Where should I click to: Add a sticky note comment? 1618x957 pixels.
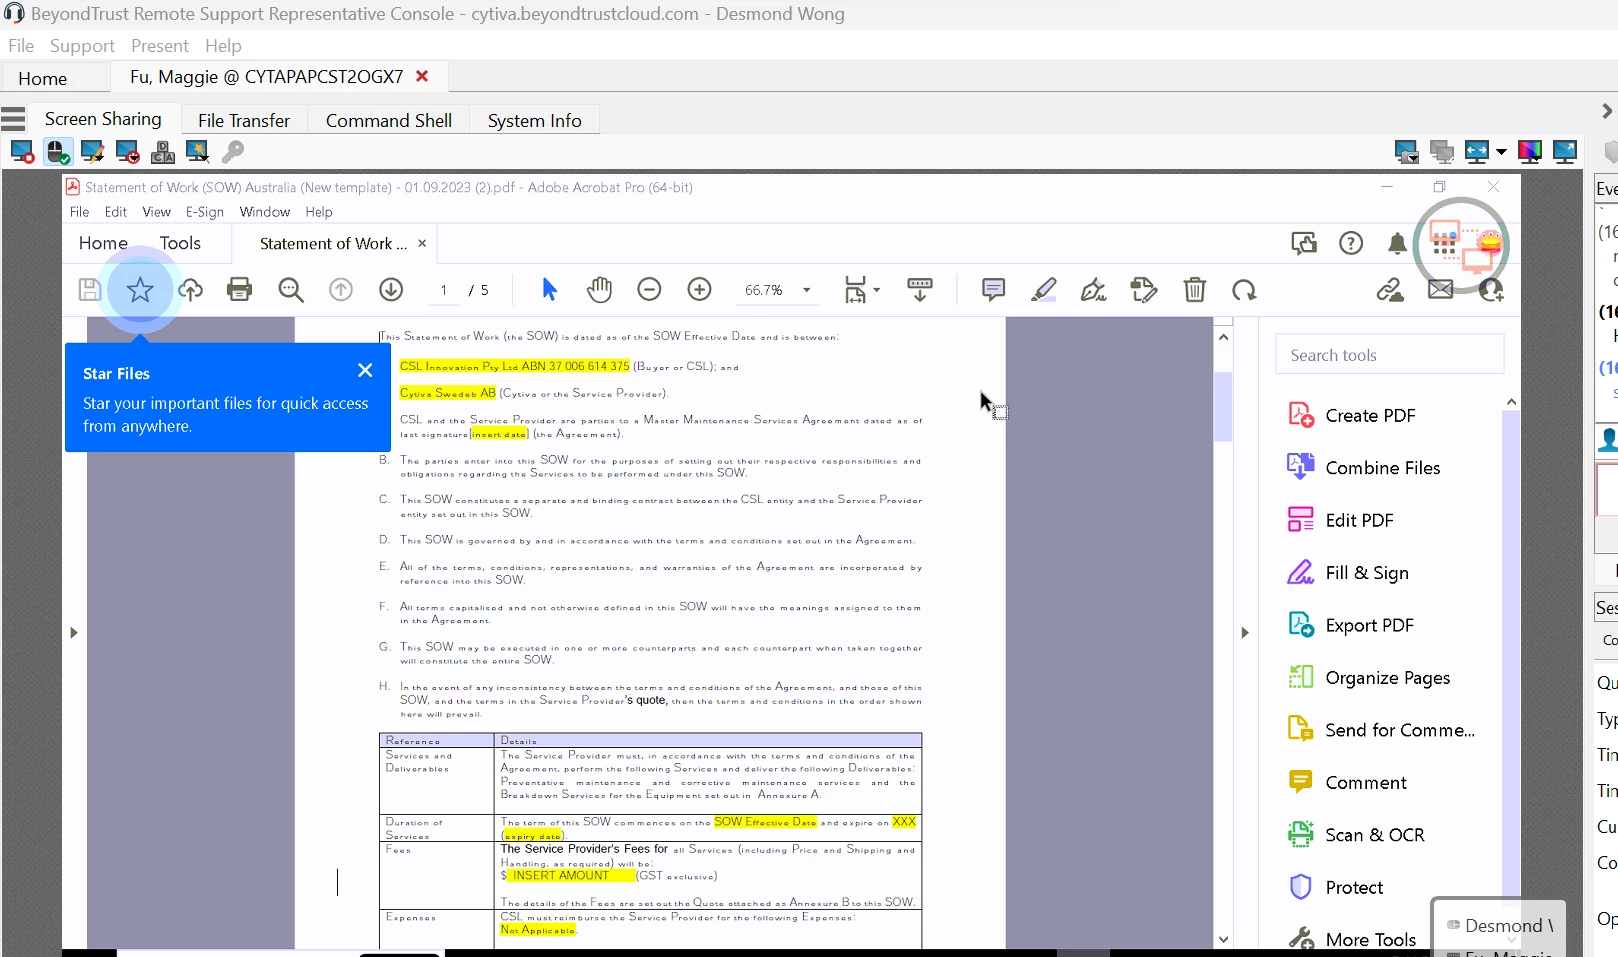click(x=993, y=290)
